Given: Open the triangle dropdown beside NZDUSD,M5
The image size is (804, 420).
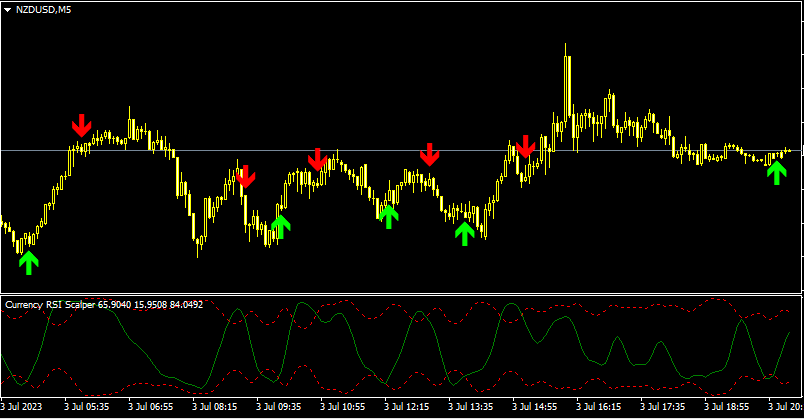Looking at the screenshot, I should pos(8,9).
